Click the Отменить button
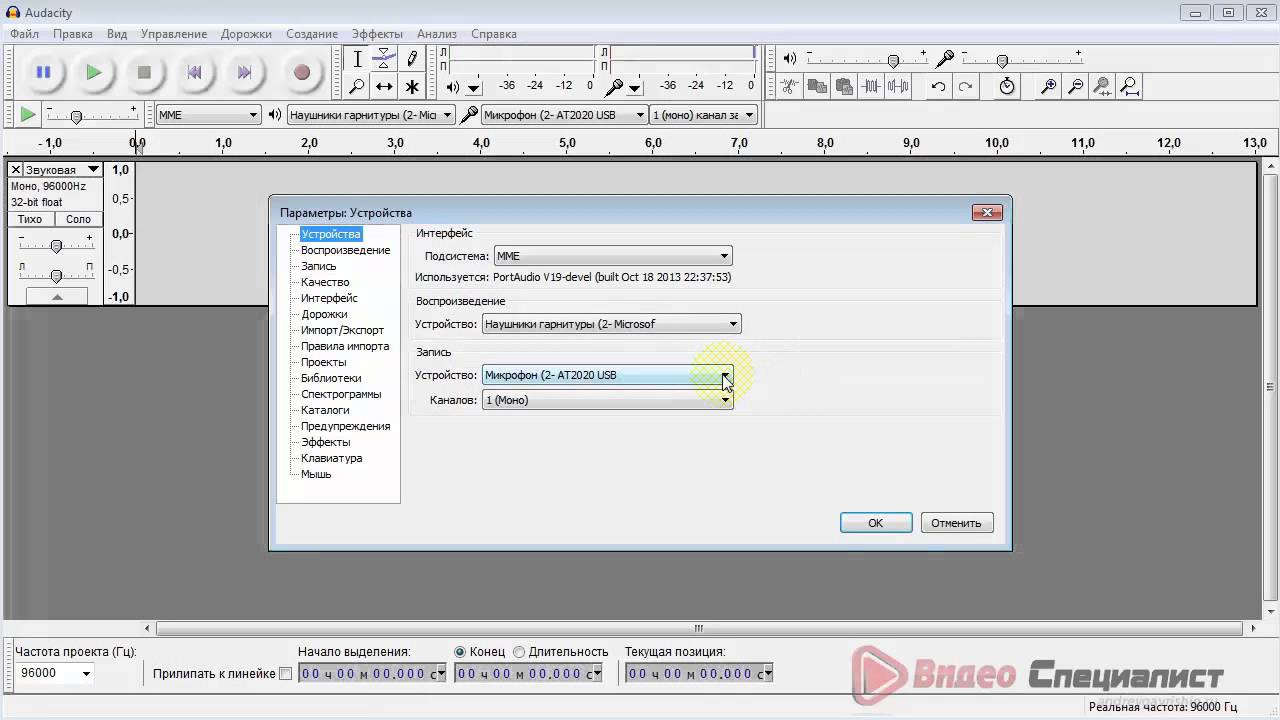This screenshot has height=720, width=1280. coord(956,523)
